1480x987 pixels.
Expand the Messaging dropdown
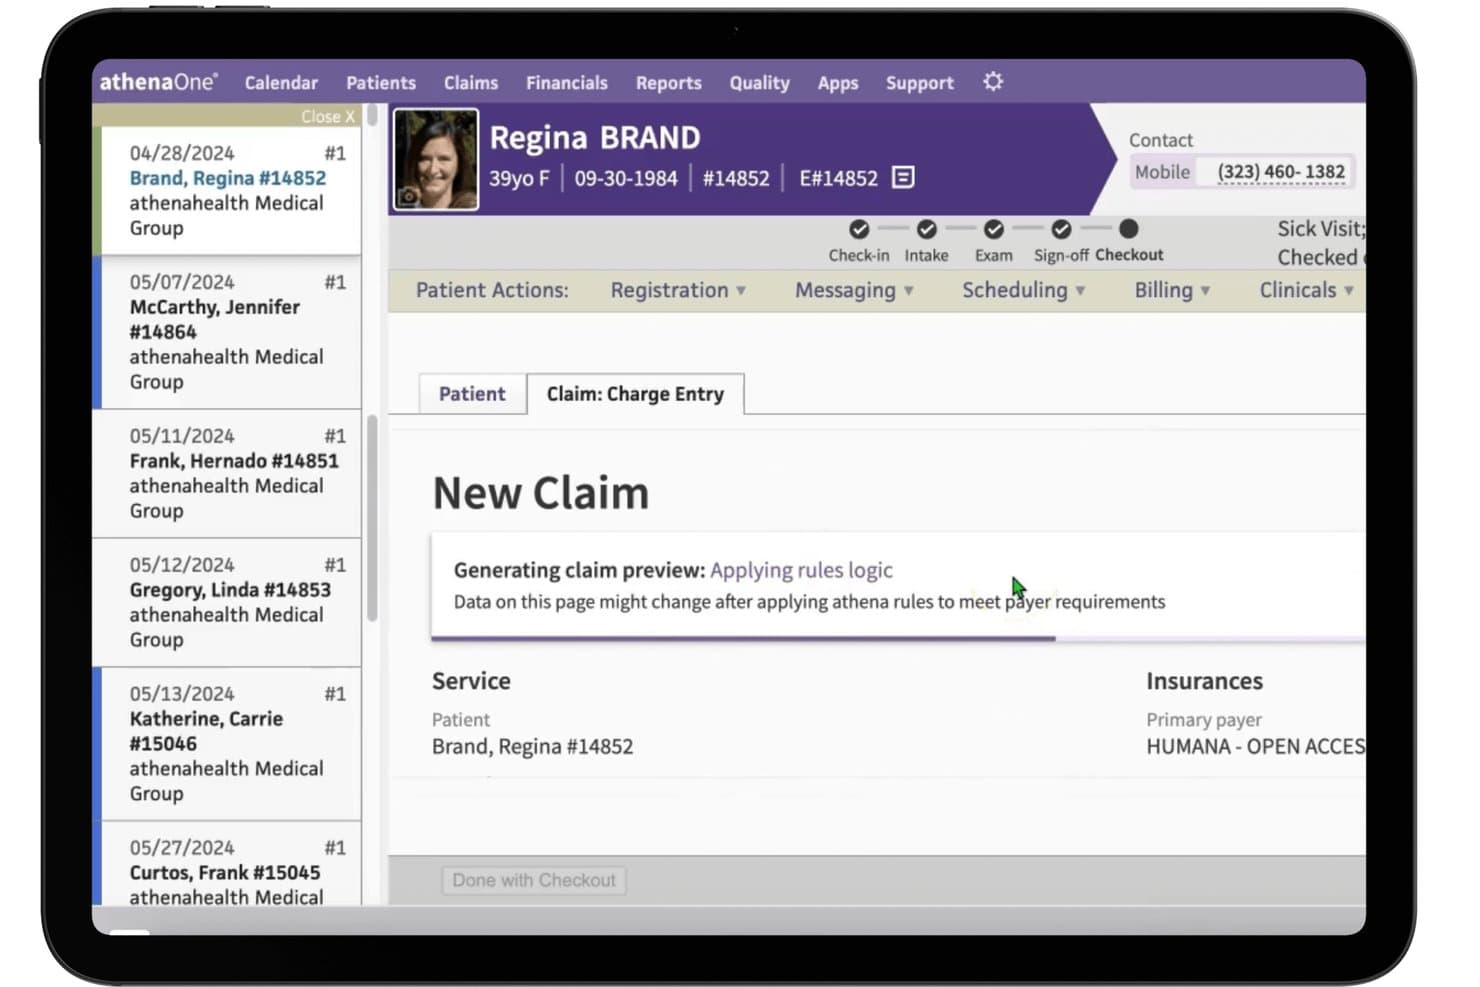click(854, 290)
